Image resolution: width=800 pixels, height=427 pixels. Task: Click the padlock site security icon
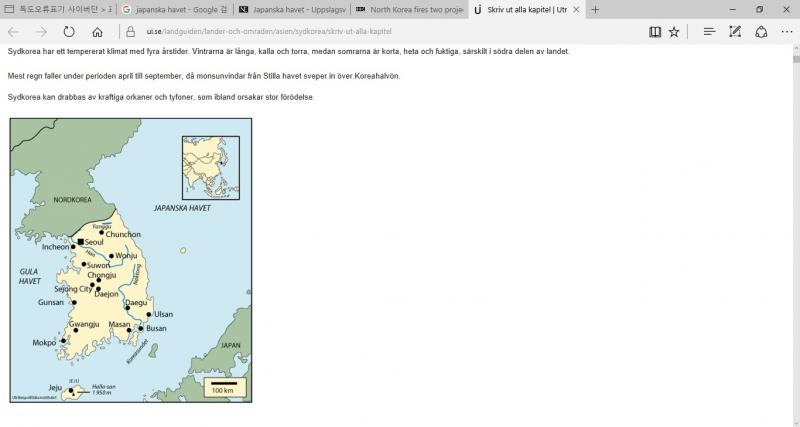click(130, 31)
